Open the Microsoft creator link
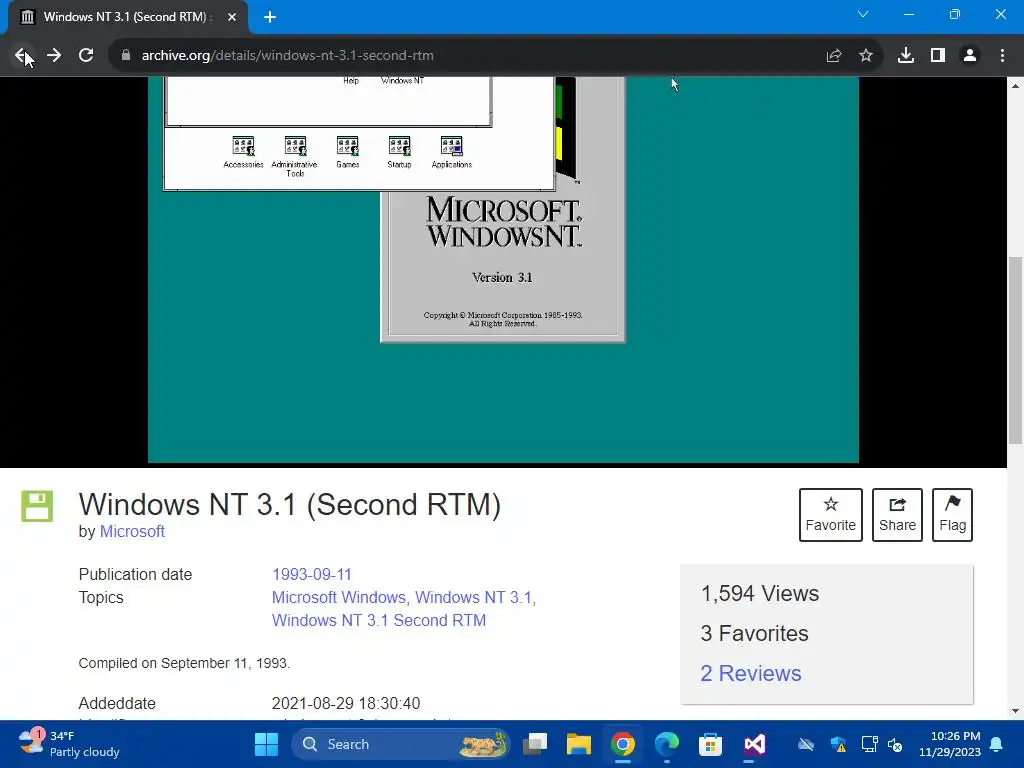 (132, 532)
